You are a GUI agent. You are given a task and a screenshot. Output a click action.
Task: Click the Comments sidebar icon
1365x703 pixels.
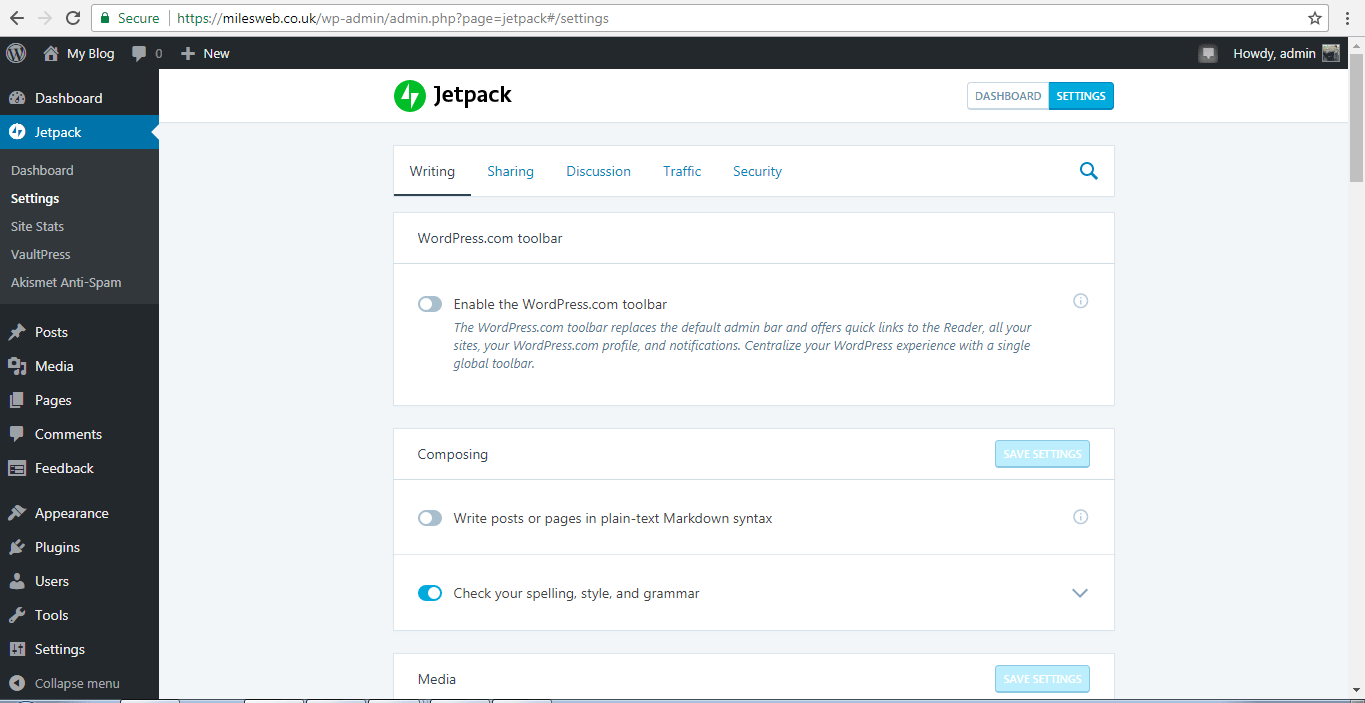pos(17,434)
